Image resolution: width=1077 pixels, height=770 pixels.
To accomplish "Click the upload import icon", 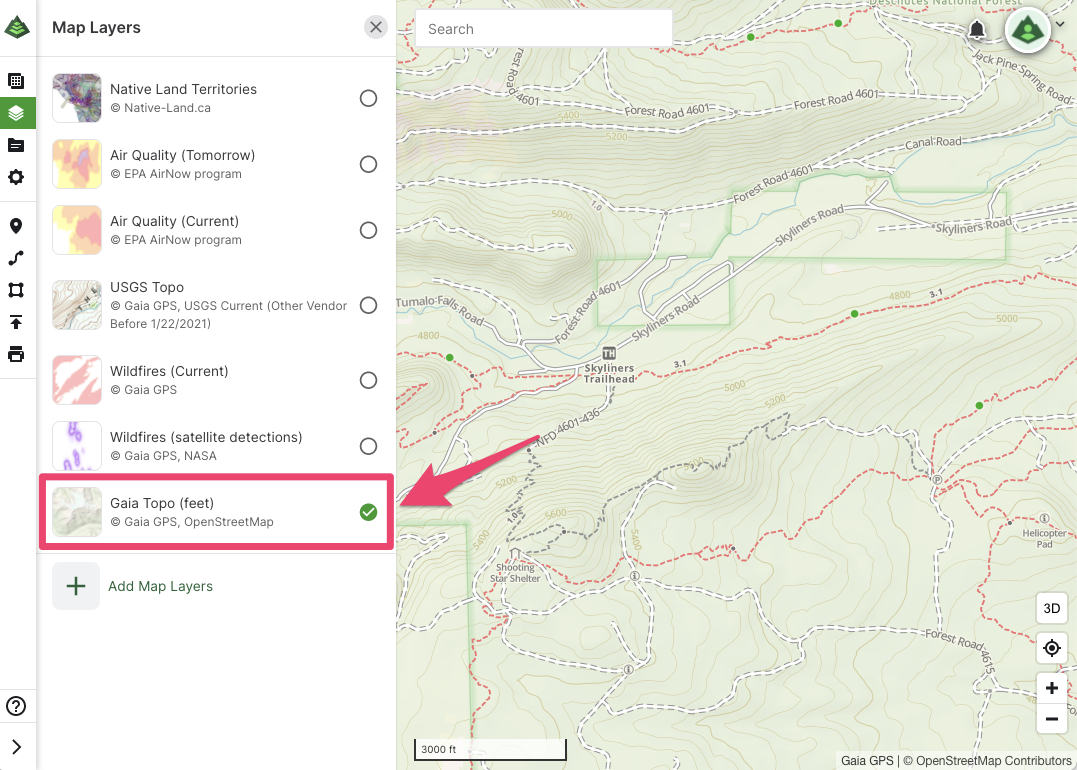I will (x=16, y=322).
